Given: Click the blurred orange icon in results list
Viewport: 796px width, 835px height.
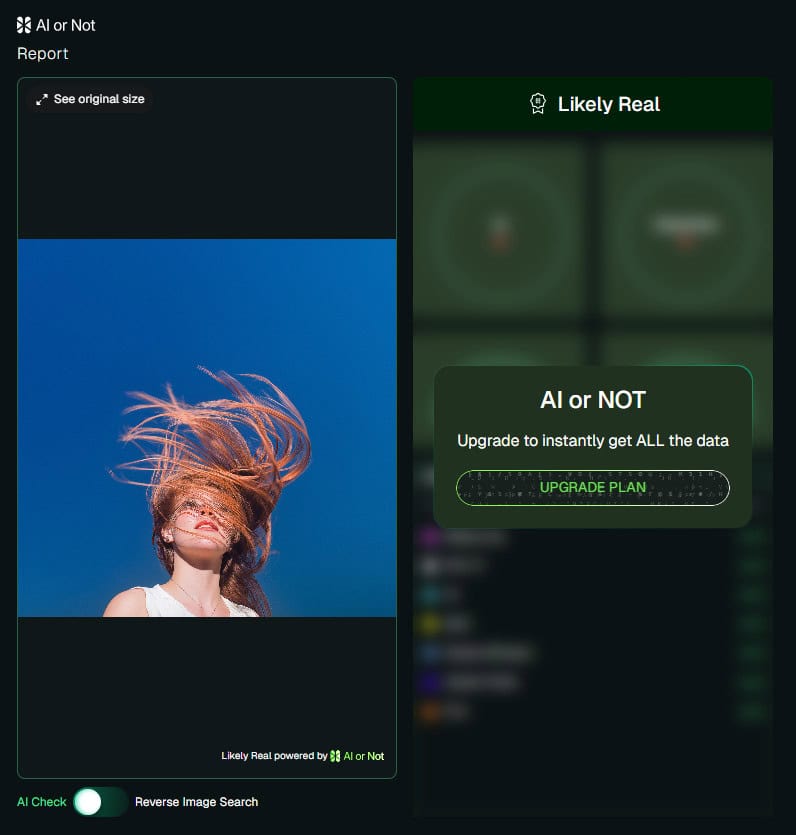Looking at the screenshot, I should tap(431, 712).
